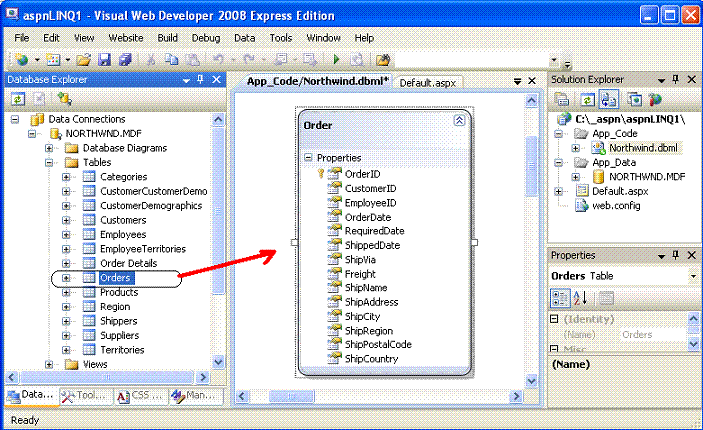Click Nest Related Files icon in Solution Explorer
This screenshot has width=703, height=430.
point(608,99)
